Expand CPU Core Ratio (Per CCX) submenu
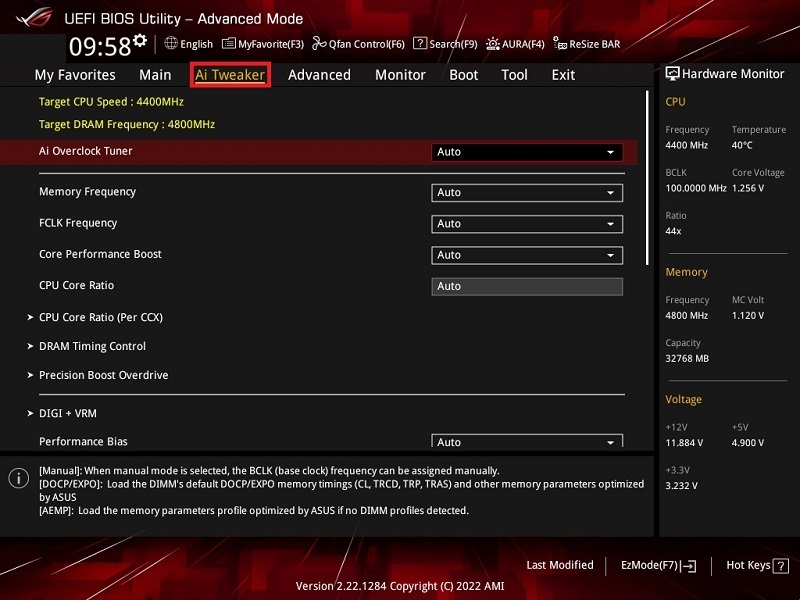The height and width of the screenshot is (600, 800). coord(100,318)
